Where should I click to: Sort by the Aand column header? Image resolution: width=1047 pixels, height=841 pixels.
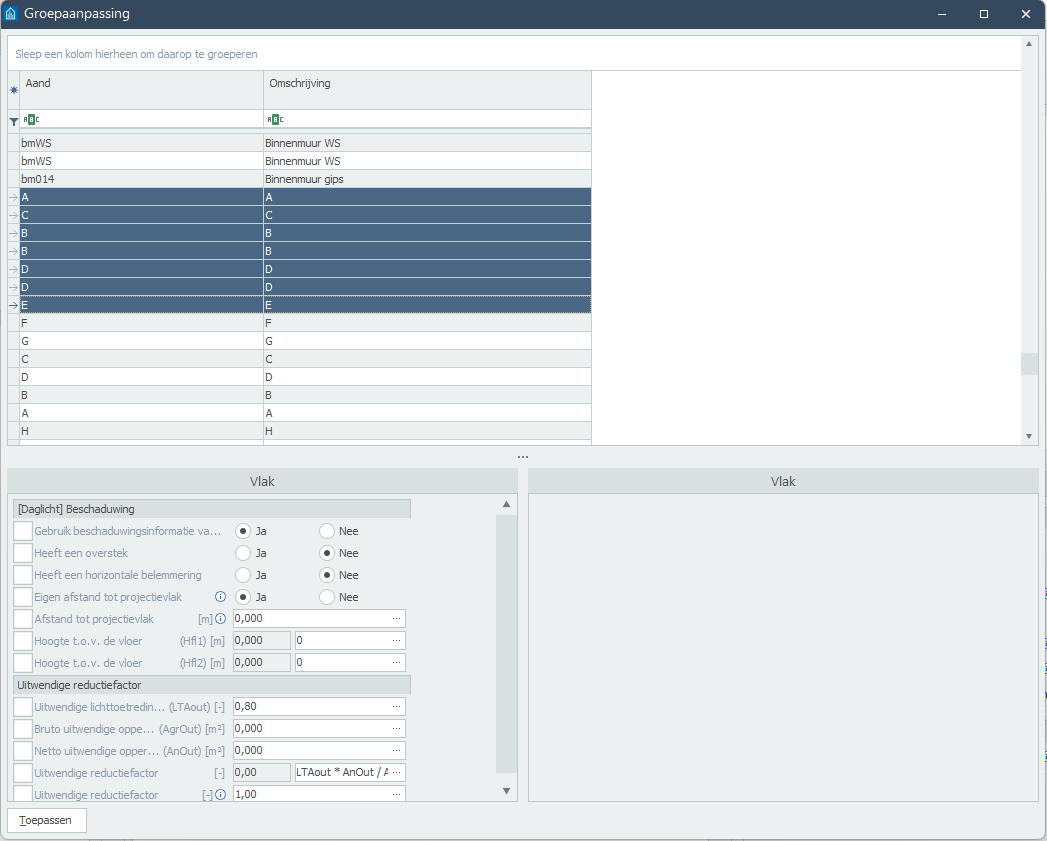coord(140,84)
